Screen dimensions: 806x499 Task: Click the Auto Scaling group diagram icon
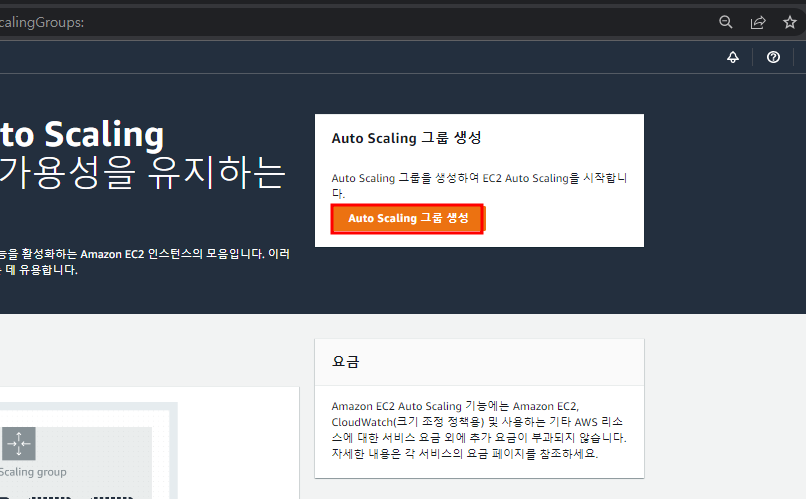point(19,443)
